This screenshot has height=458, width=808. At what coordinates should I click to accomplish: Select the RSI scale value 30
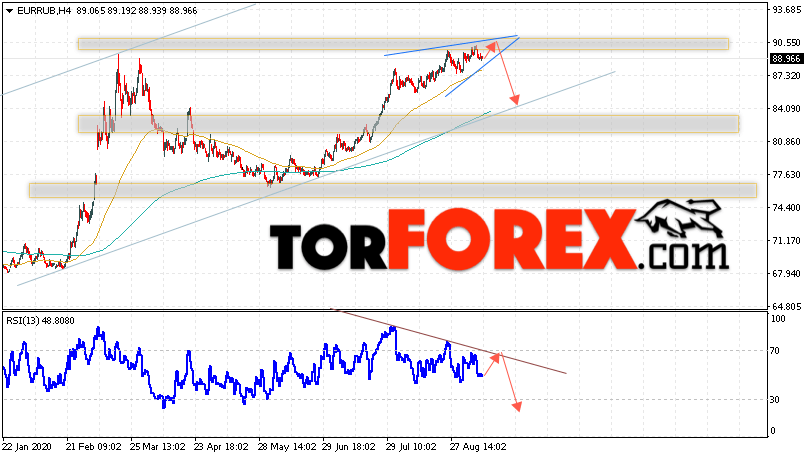click(x=775, y=400)
